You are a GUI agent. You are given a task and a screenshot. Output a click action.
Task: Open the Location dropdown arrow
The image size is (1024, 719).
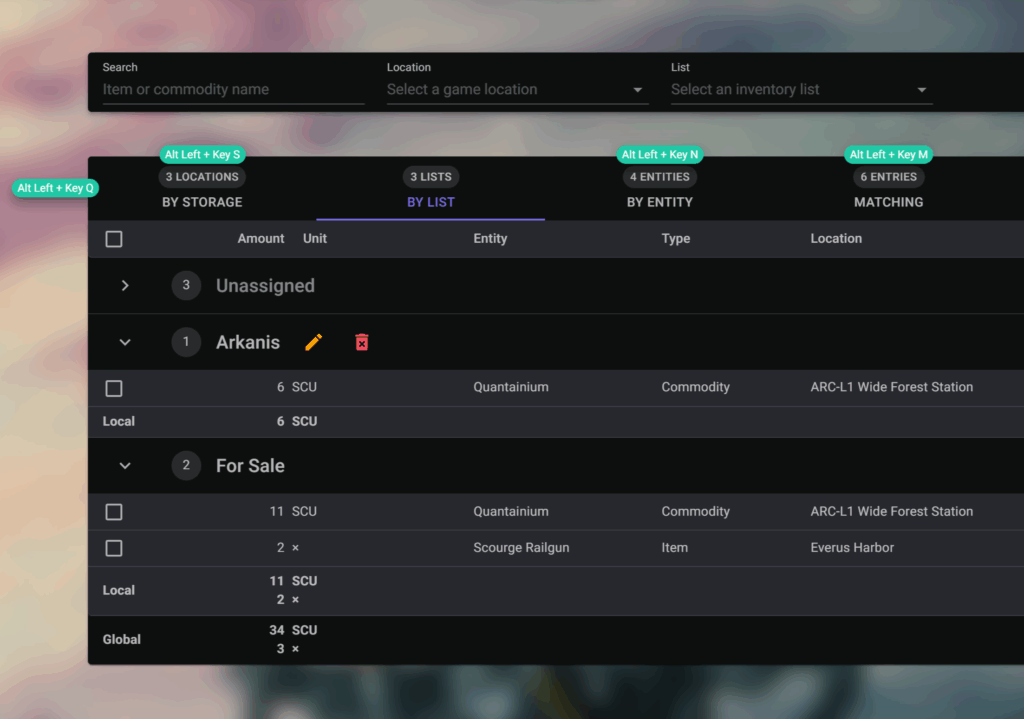(637, 89)
